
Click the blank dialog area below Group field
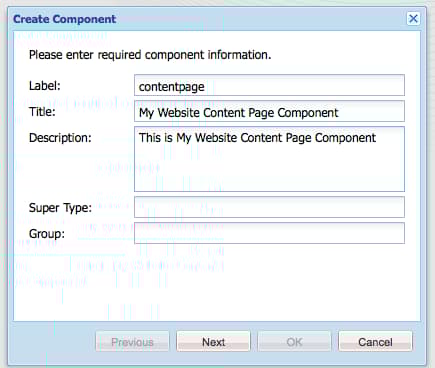217,282
